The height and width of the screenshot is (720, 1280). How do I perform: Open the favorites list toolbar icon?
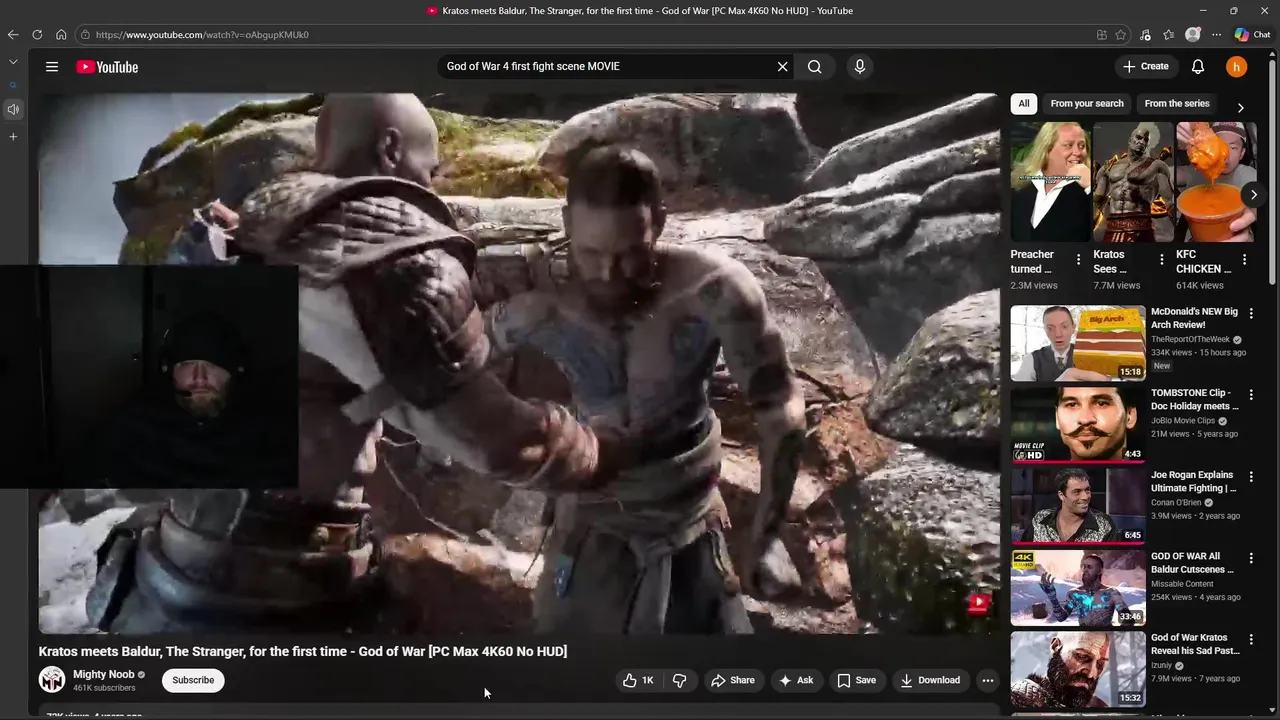point(1169,35)
